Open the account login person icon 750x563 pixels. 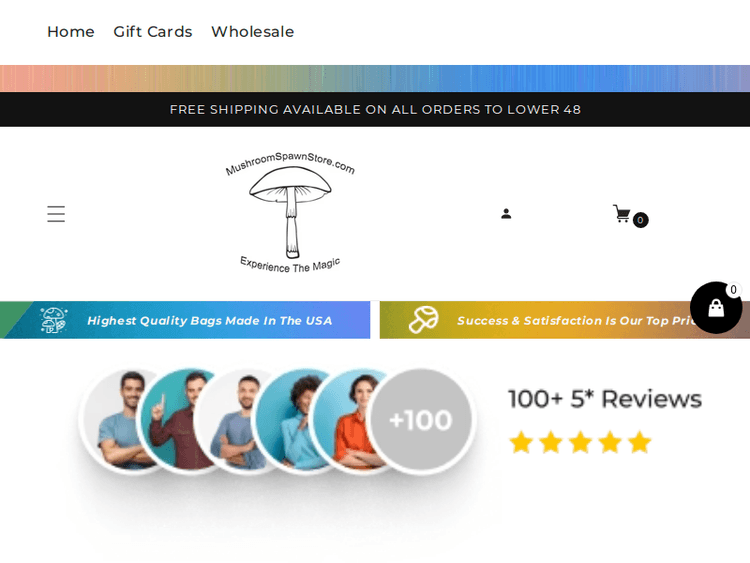point(506,214)
